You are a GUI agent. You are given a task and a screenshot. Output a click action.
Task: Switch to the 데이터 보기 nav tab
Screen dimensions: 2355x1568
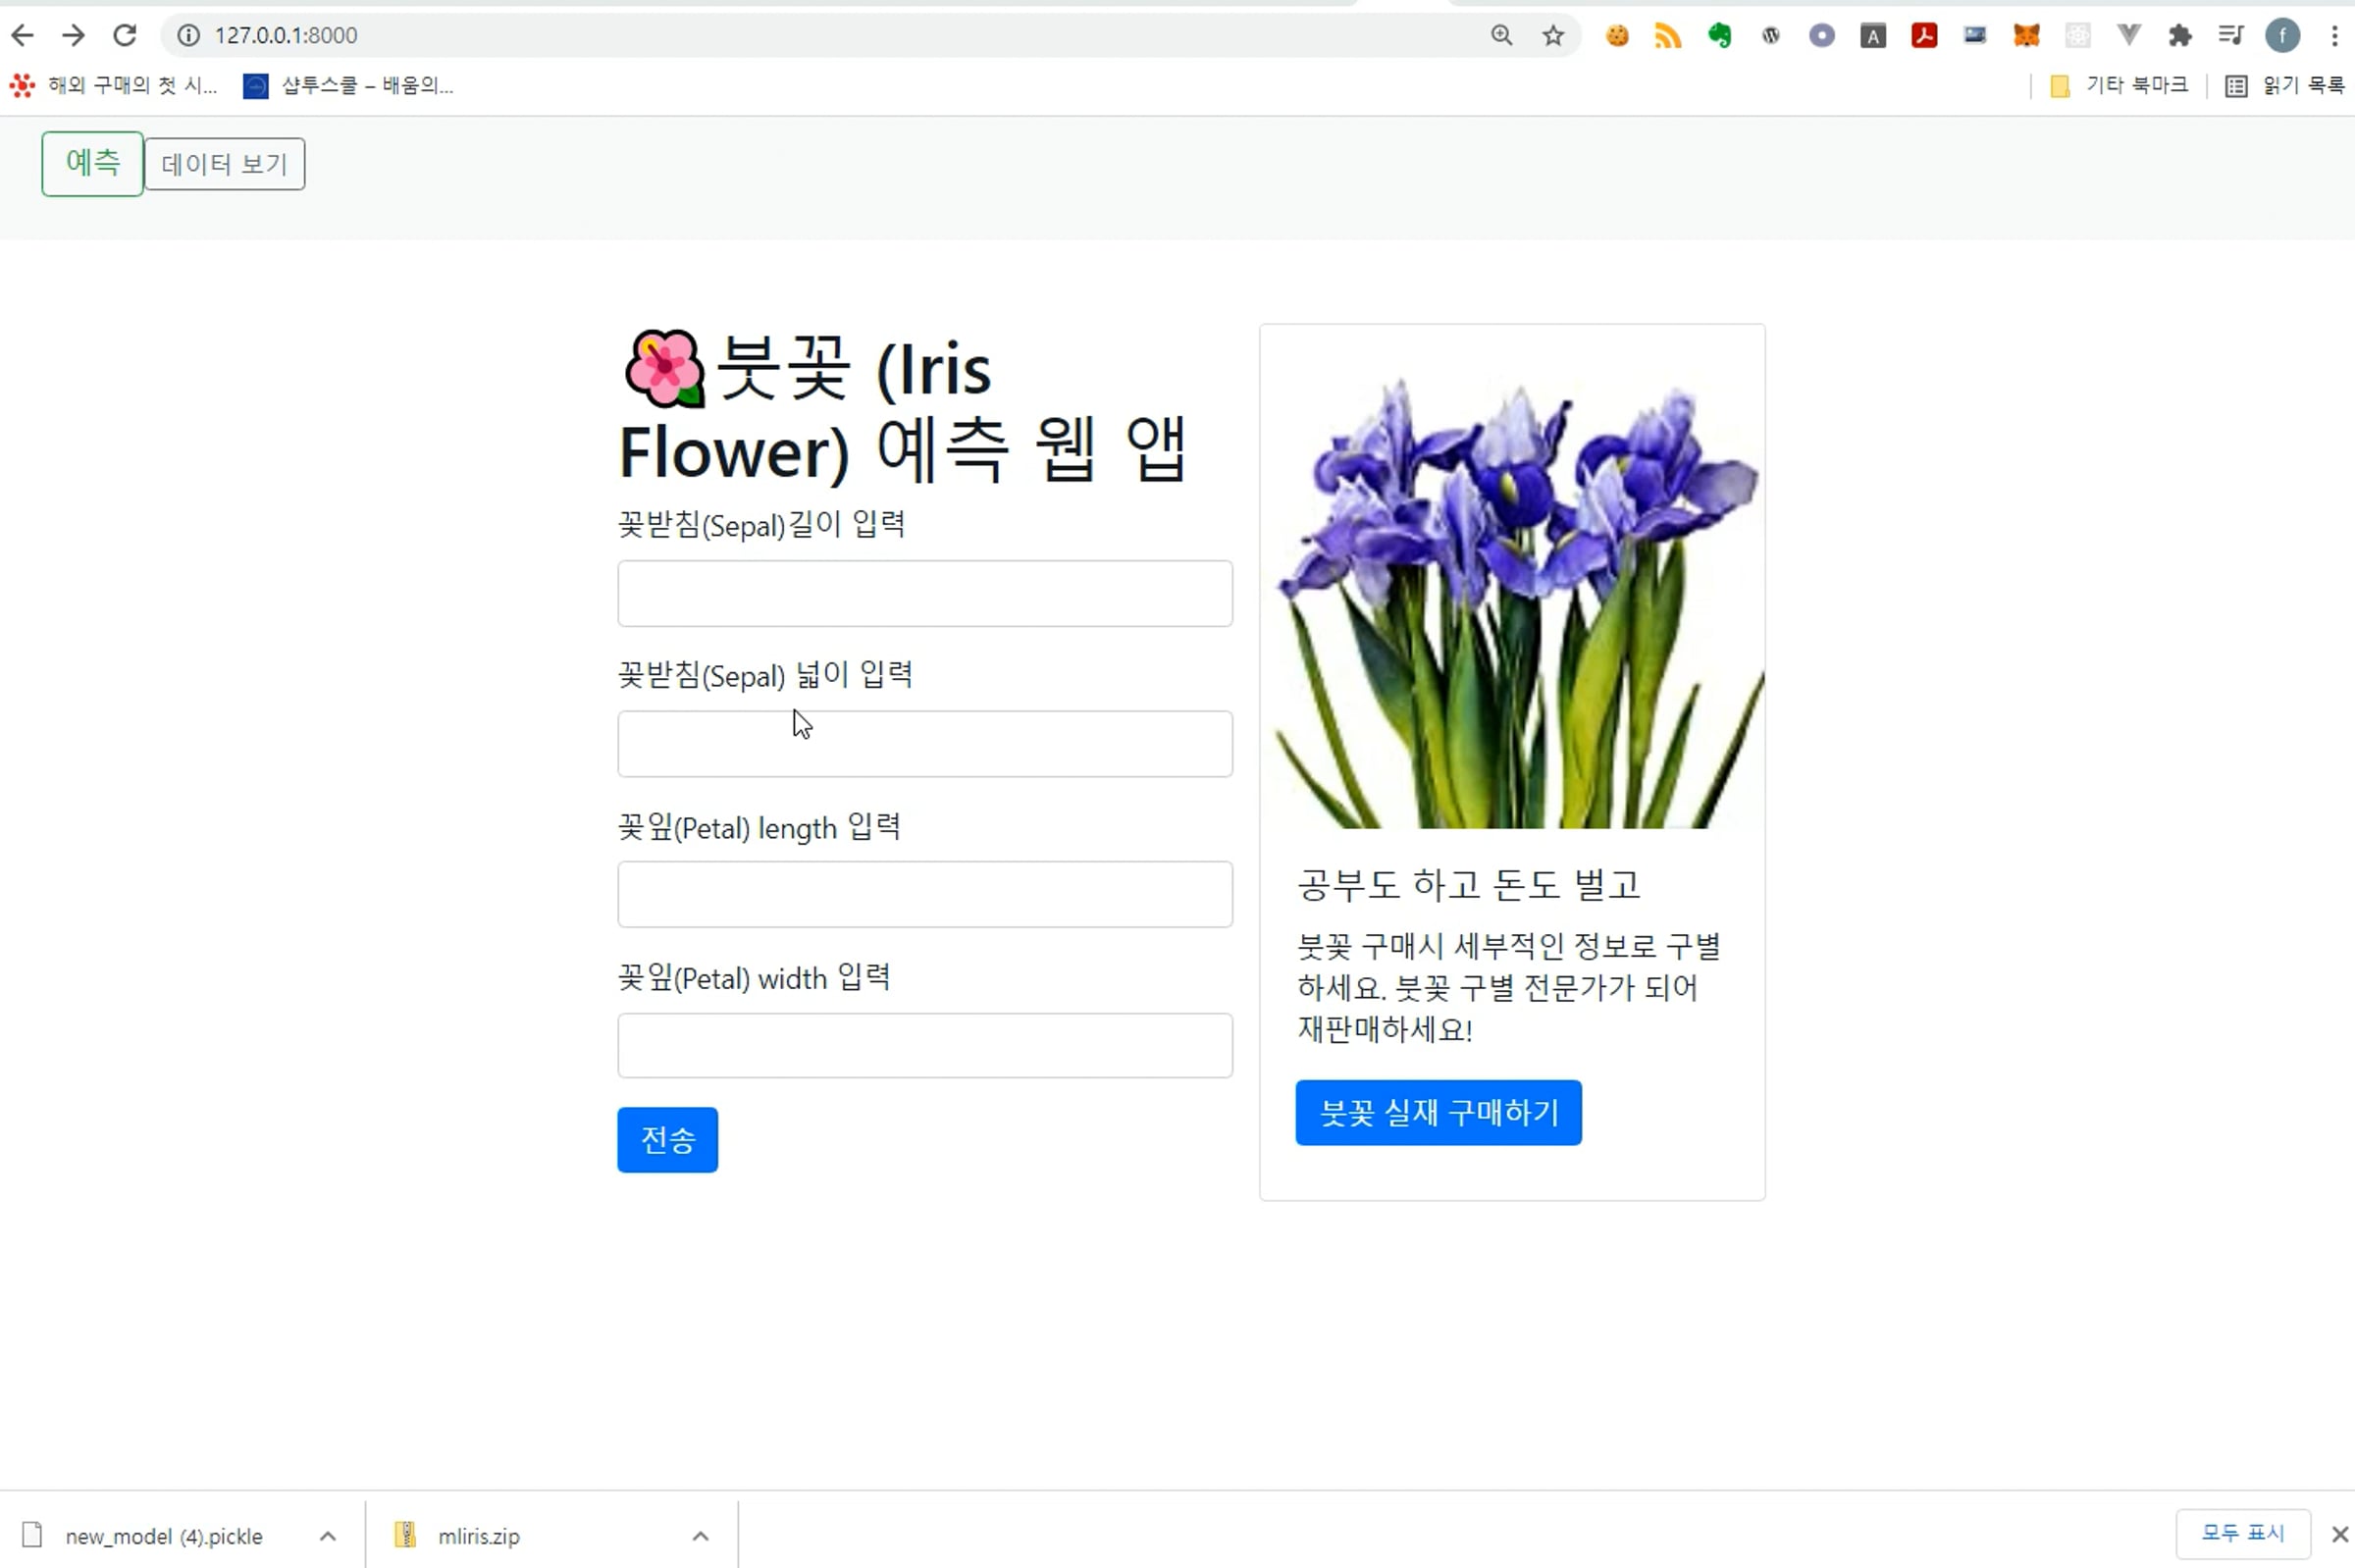[x=224, y=164]
